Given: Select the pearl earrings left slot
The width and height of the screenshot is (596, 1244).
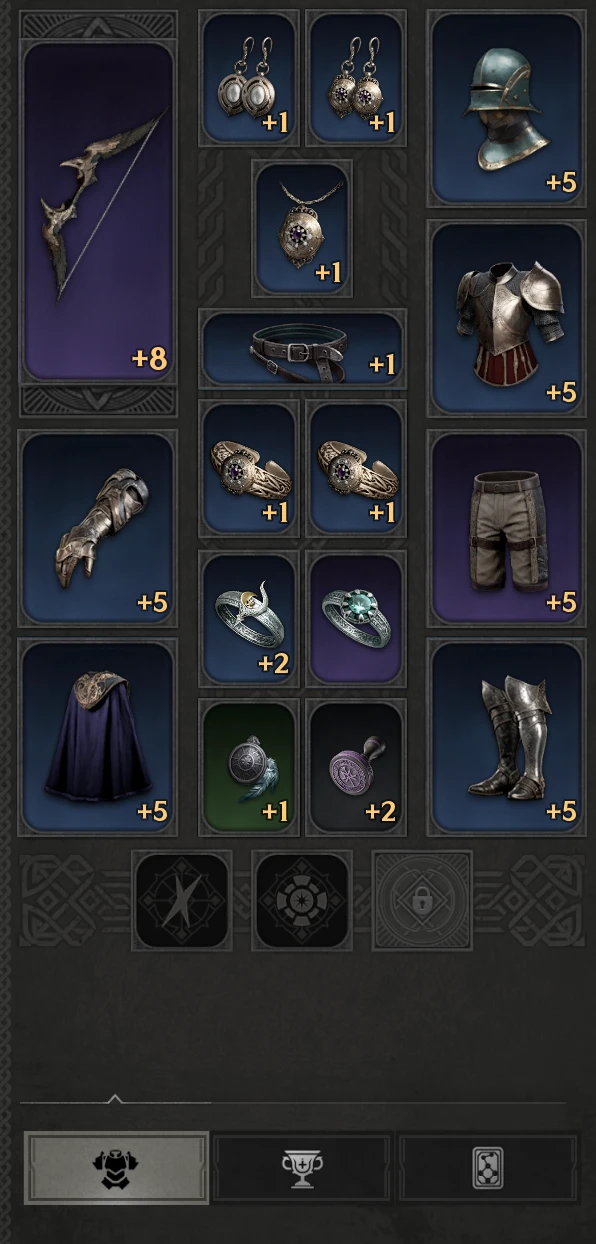Looking at the screenshot, I should tap(249, 78).
